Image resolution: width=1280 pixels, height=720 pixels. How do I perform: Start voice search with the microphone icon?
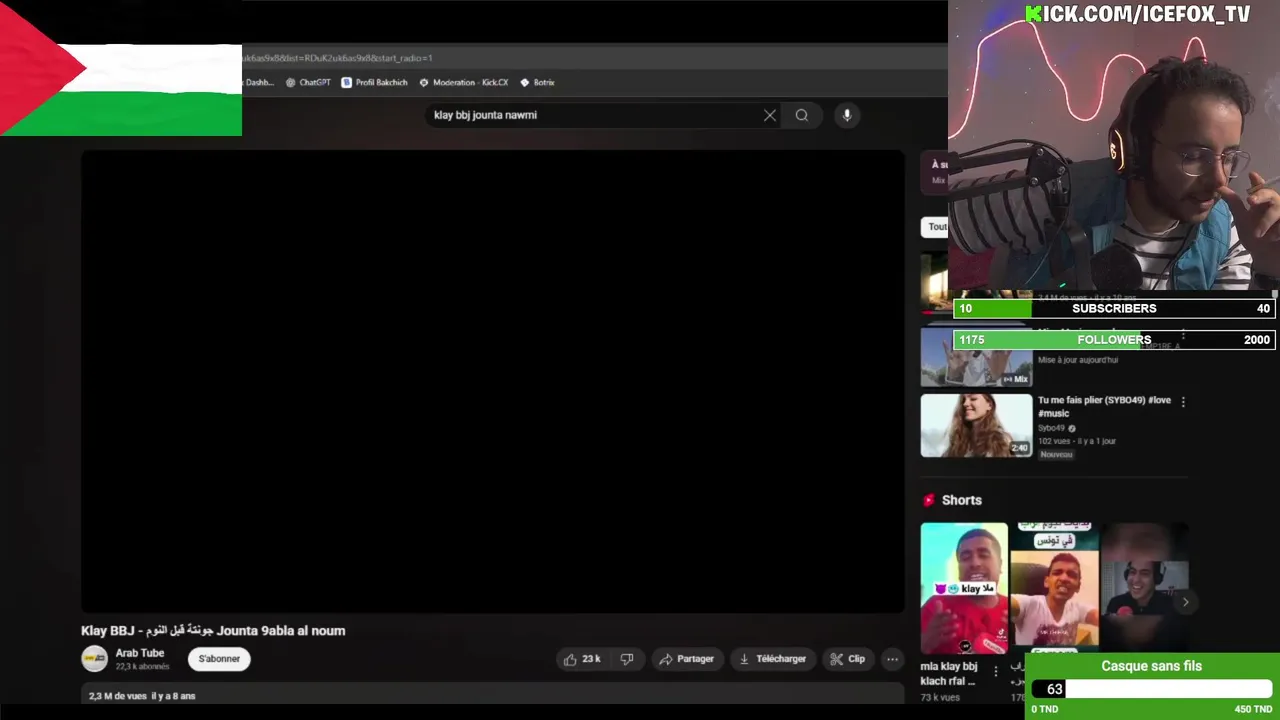point(847,115)
